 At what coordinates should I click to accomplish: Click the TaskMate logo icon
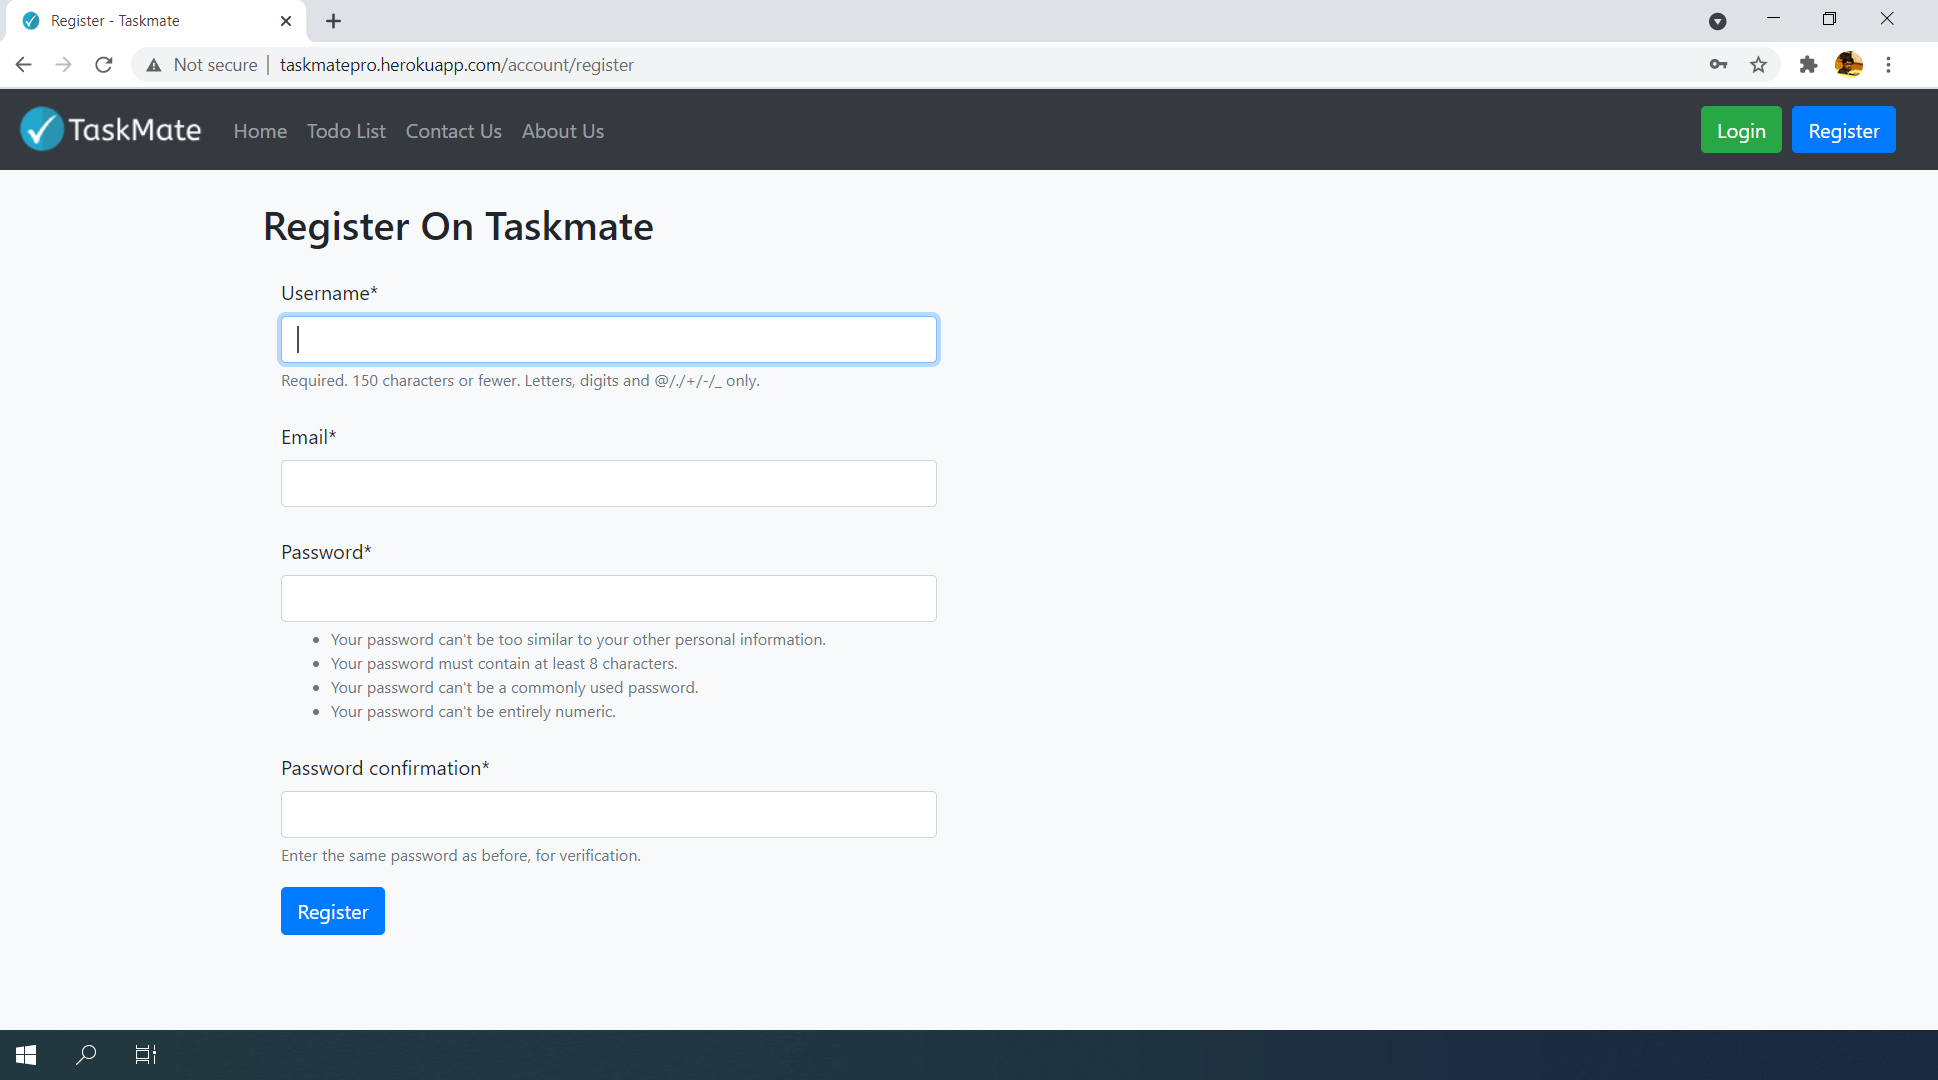point(39,129)
